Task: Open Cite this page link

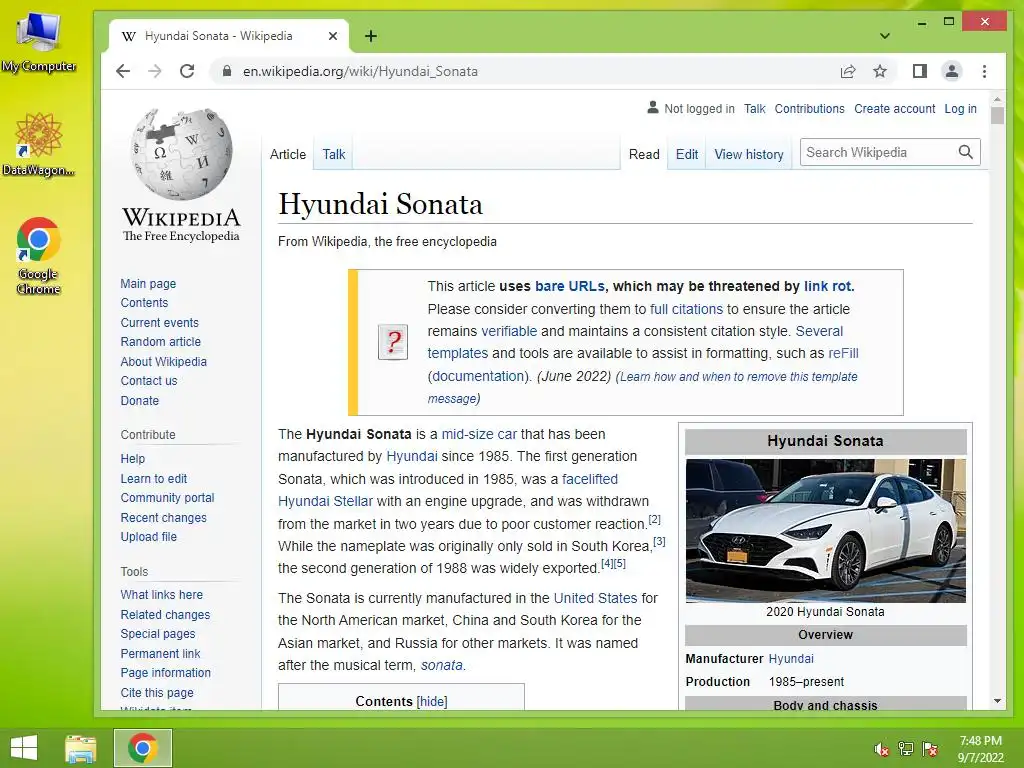Action: pyautogui.click(x=157, y=692)
